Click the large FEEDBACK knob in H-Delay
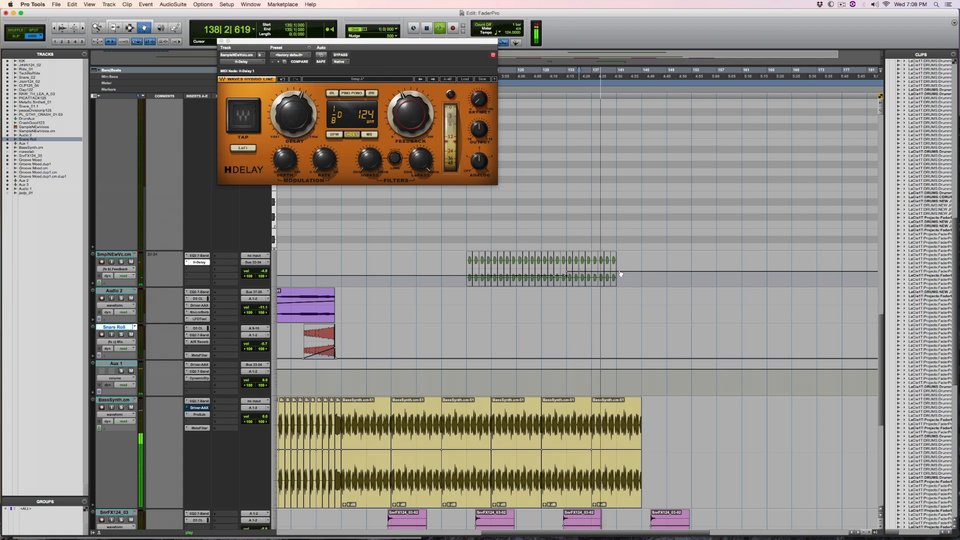This screenshot has height=540, width=960. tap(410, 114)
